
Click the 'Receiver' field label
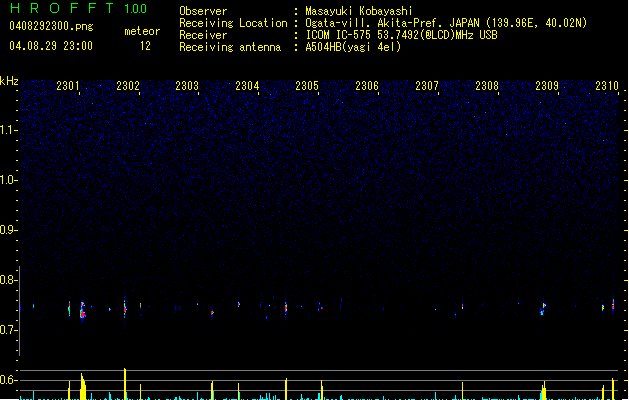pyautogui.click(x=203, y=35)
